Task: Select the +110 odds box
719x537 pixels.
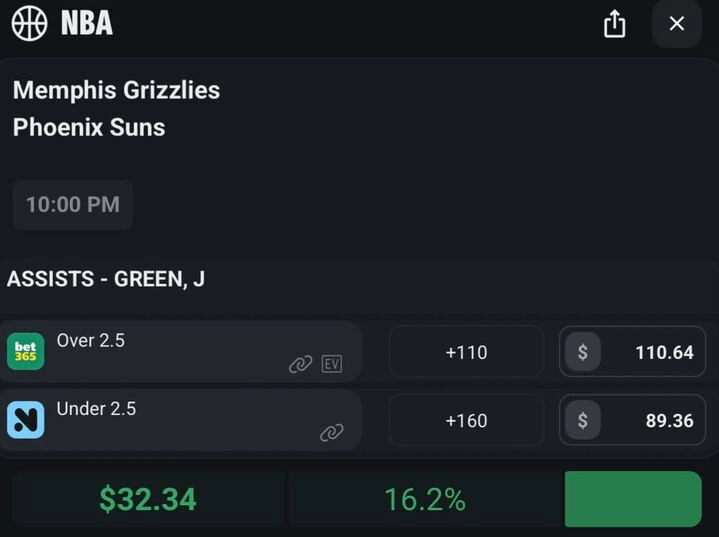Action: [x=466, y=352]
